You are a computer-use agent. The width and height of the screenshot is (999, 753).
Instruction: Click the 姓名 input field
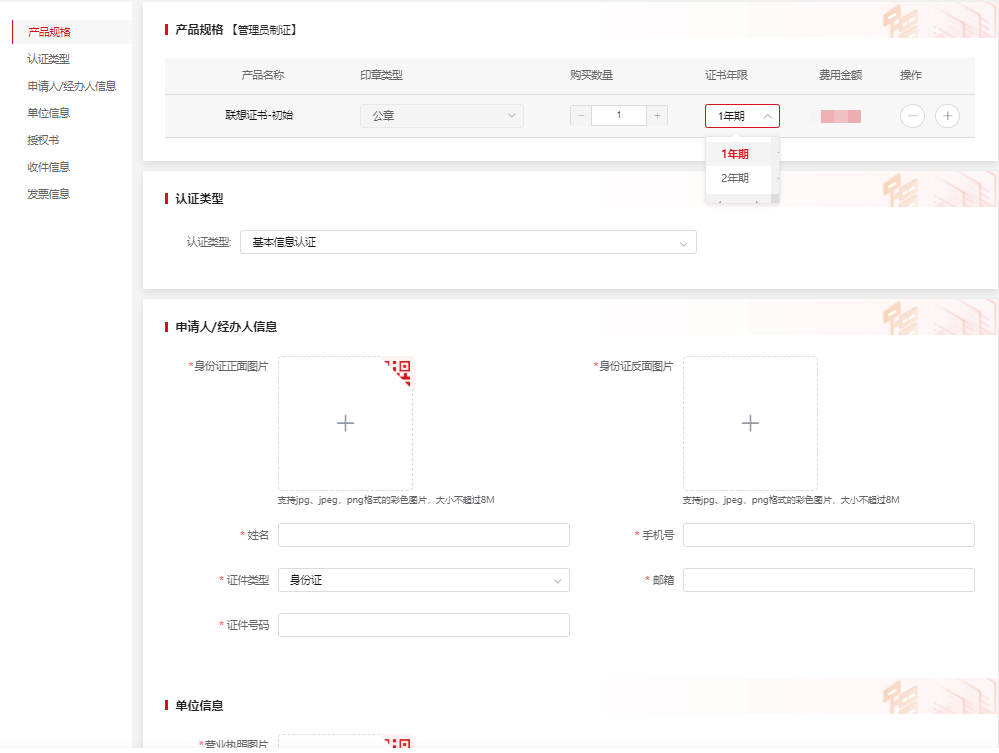(x=423, y=535)
